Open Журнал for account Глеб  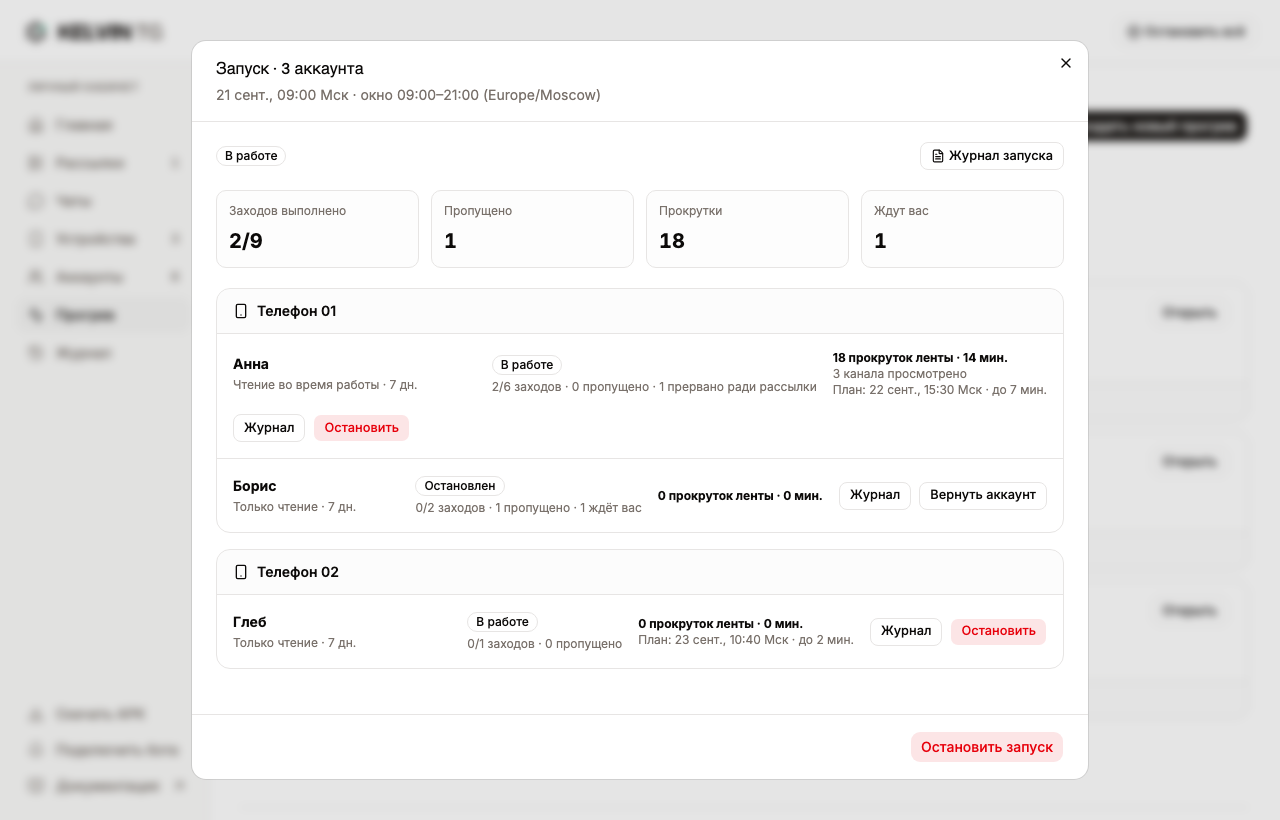tap(906, 632)
